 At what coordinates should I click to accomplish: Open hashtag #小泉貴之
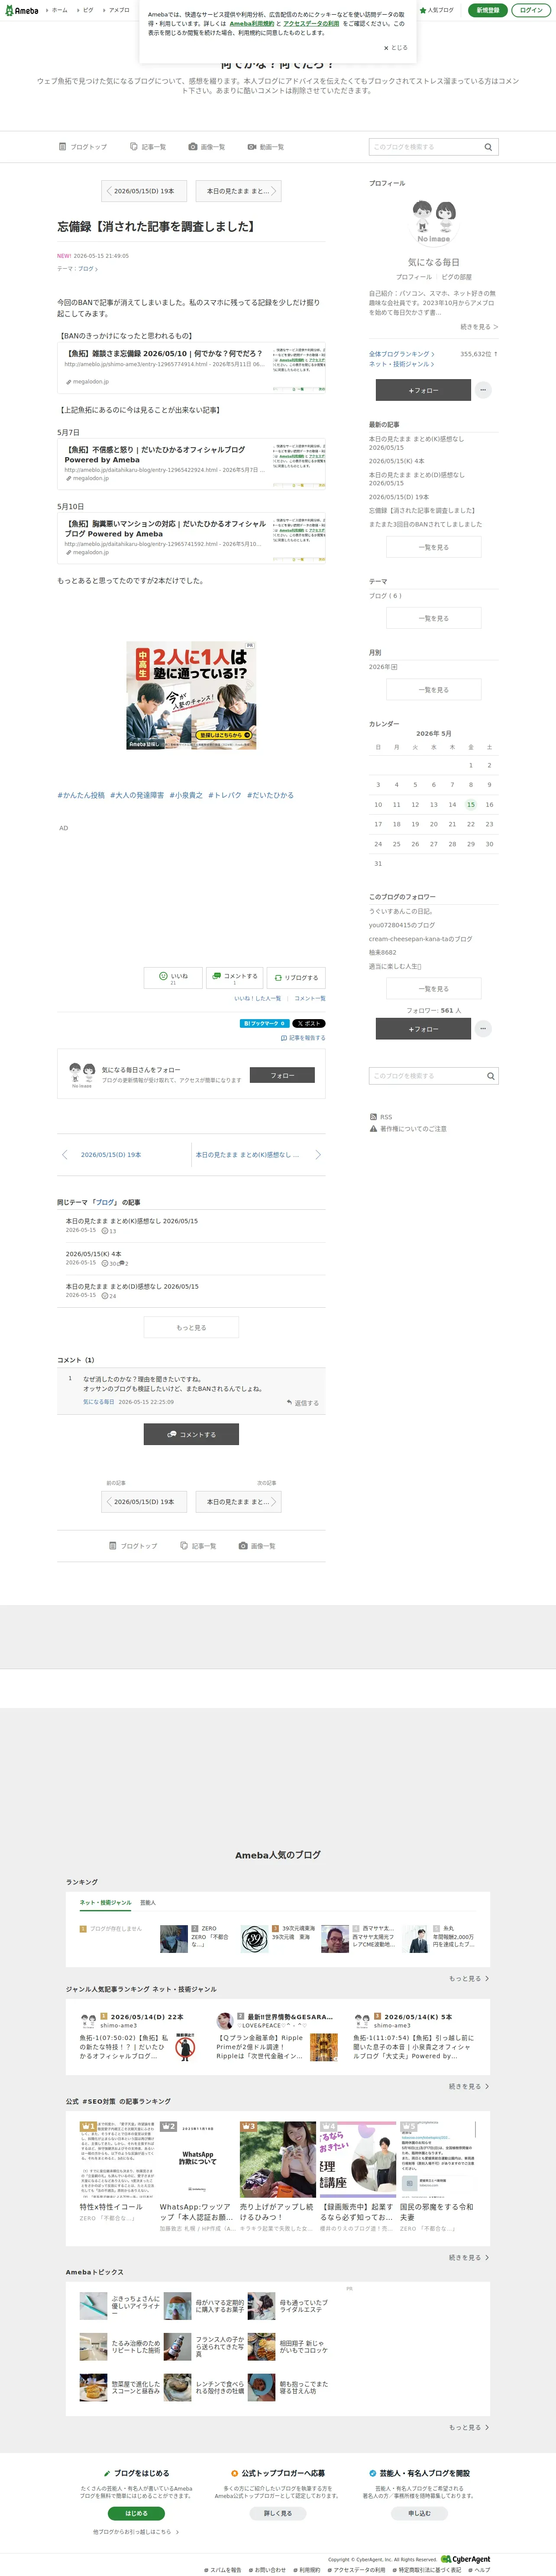(186, 795)
